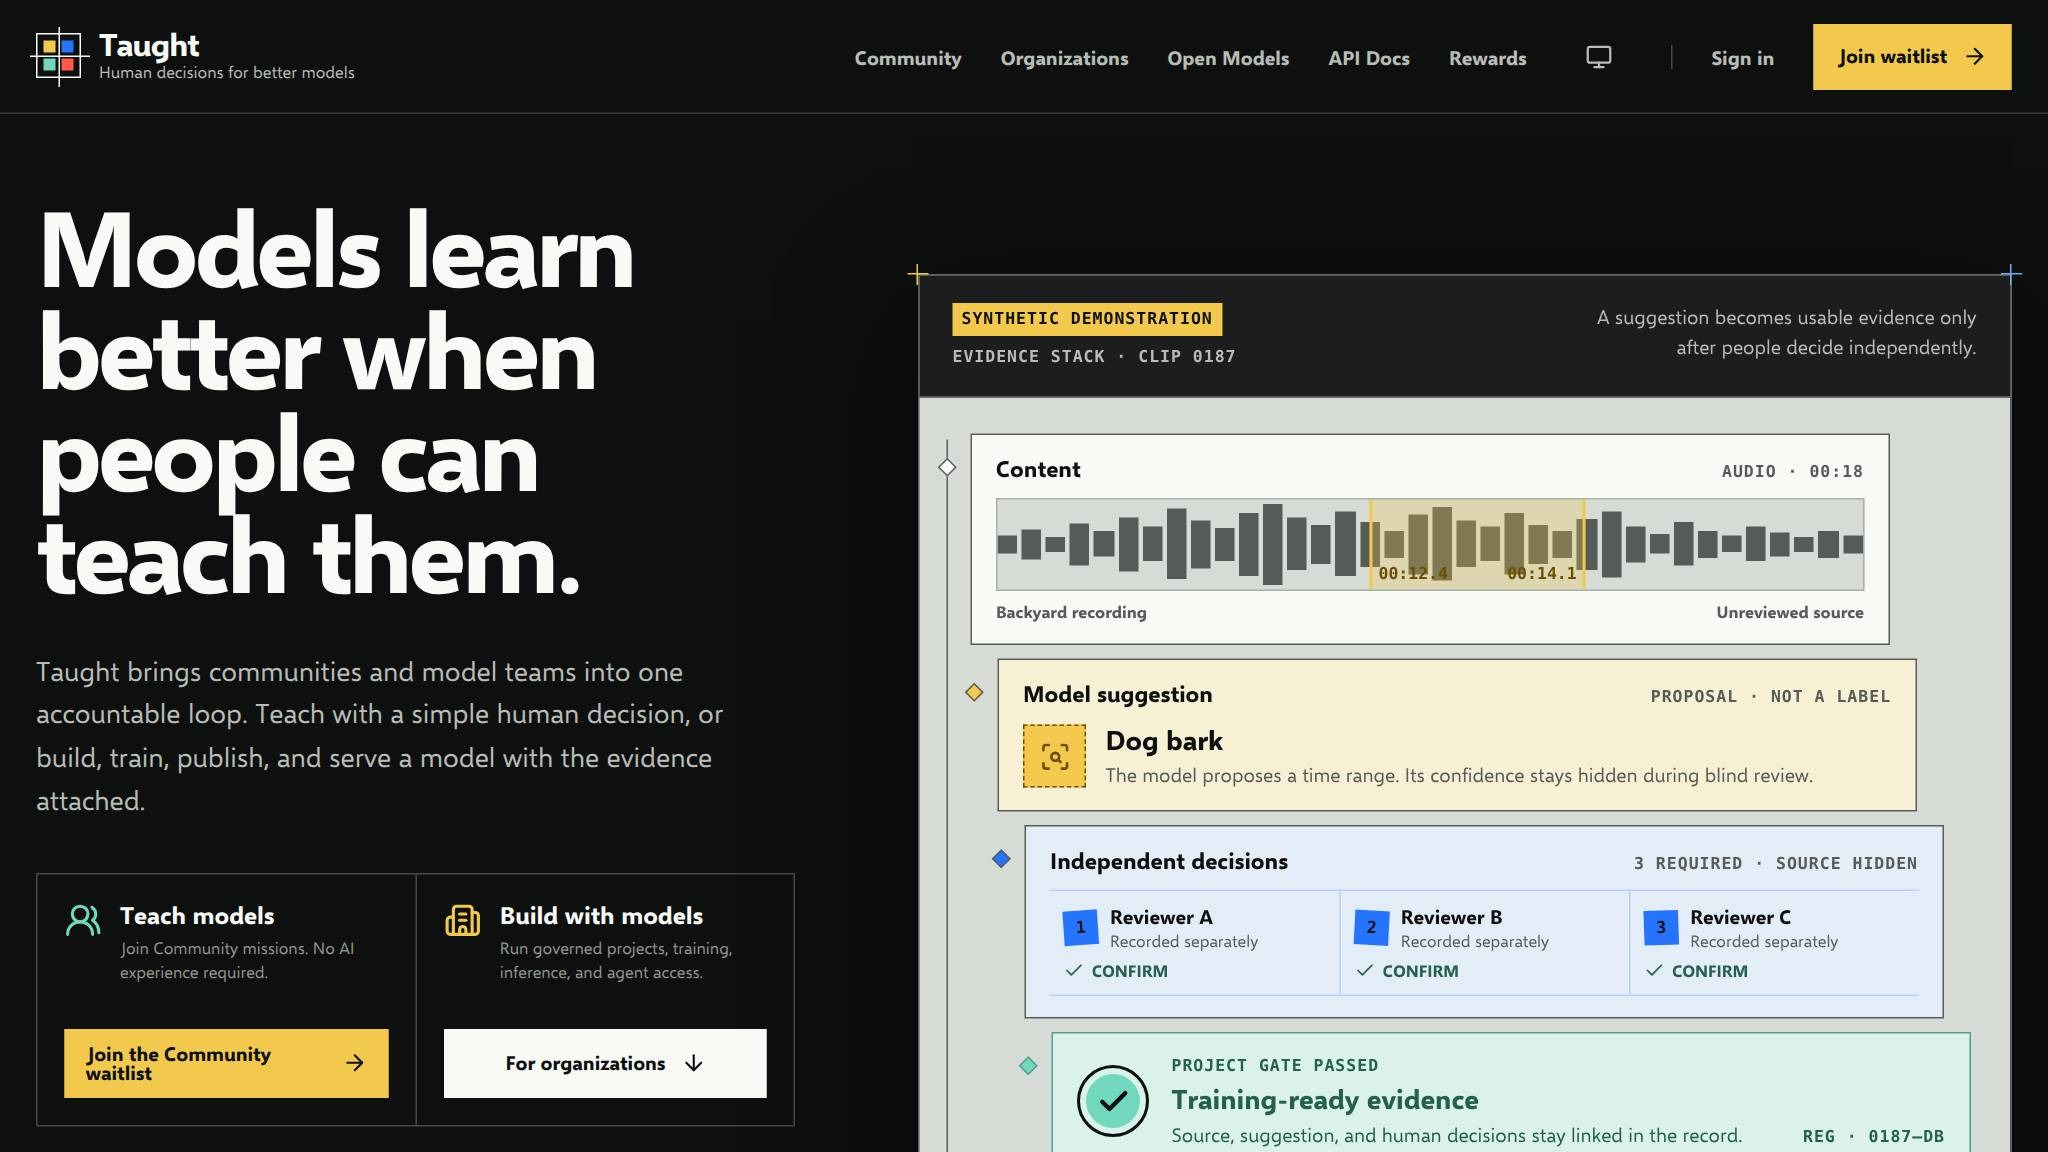This screenshot has width=2048, height=1152.
Task: Click the Teach models people icon
Action: (83, 920)
